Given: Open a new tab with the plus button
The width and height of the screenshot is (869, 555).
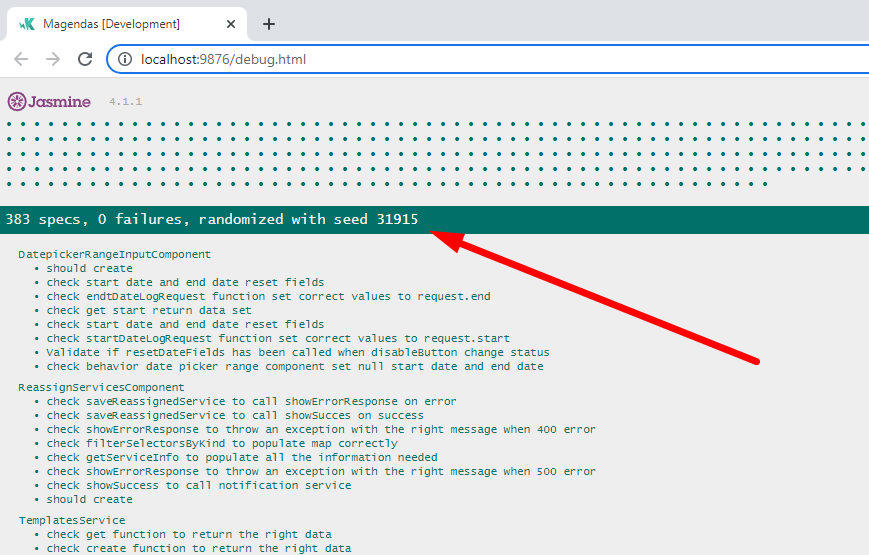Looking at the screenshot, I should [268, 24].
